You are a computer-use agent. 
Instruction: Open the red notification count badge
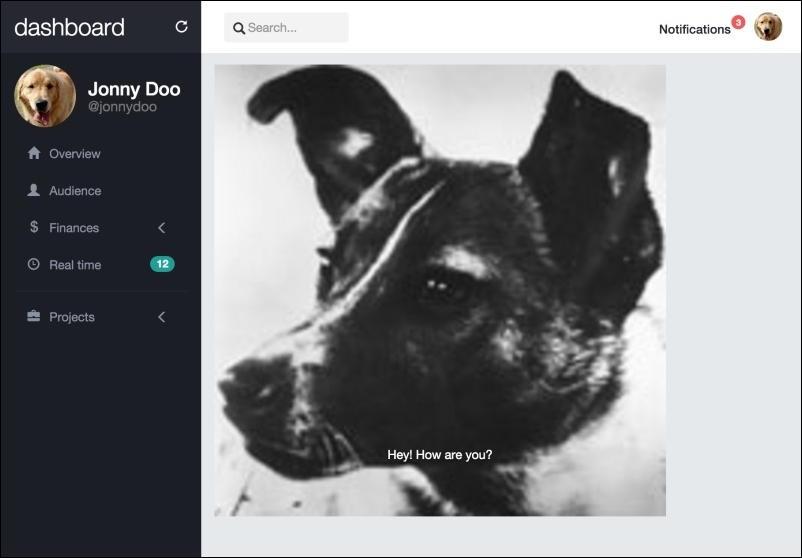[738, 22]
